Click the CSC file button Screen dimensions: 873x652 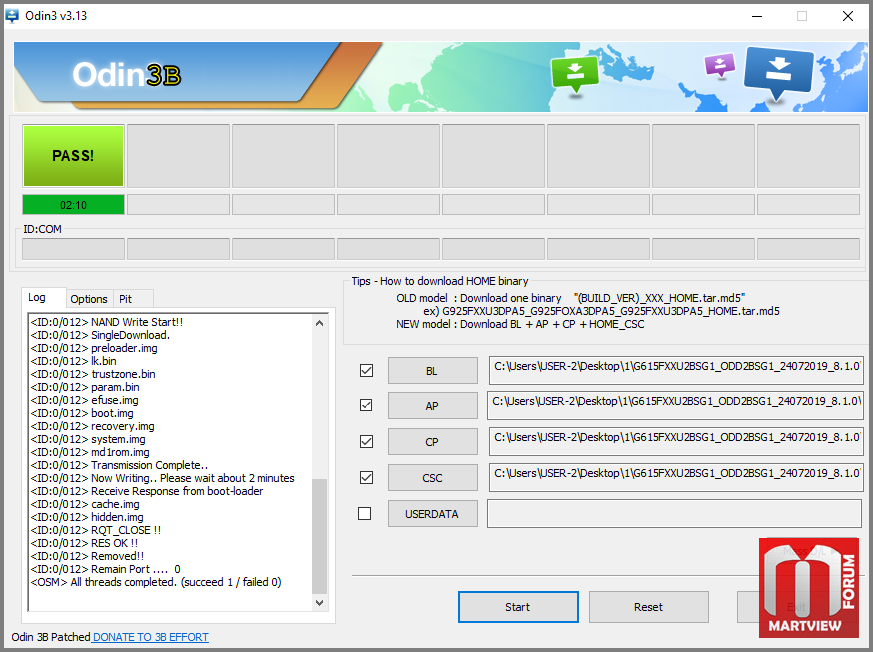[x=433, y=478]
